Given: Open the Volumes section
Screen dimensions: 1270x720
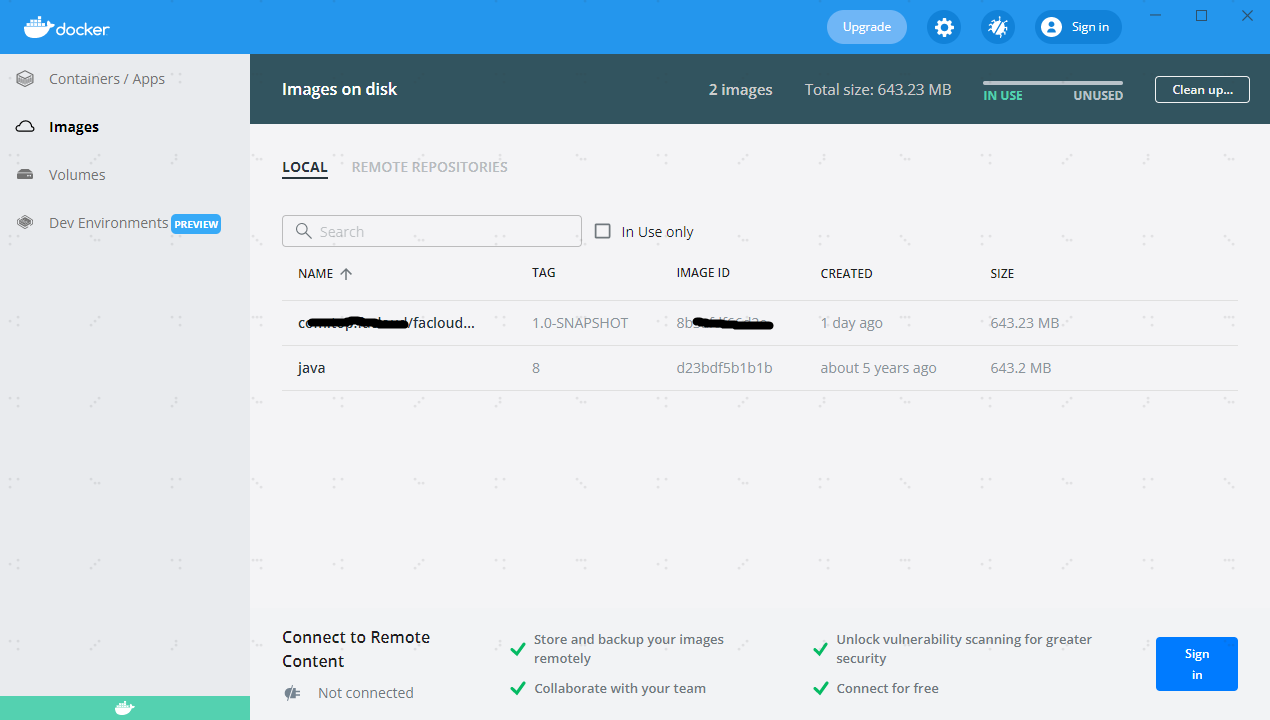Looking at the screenshot, I should (125, 175).
